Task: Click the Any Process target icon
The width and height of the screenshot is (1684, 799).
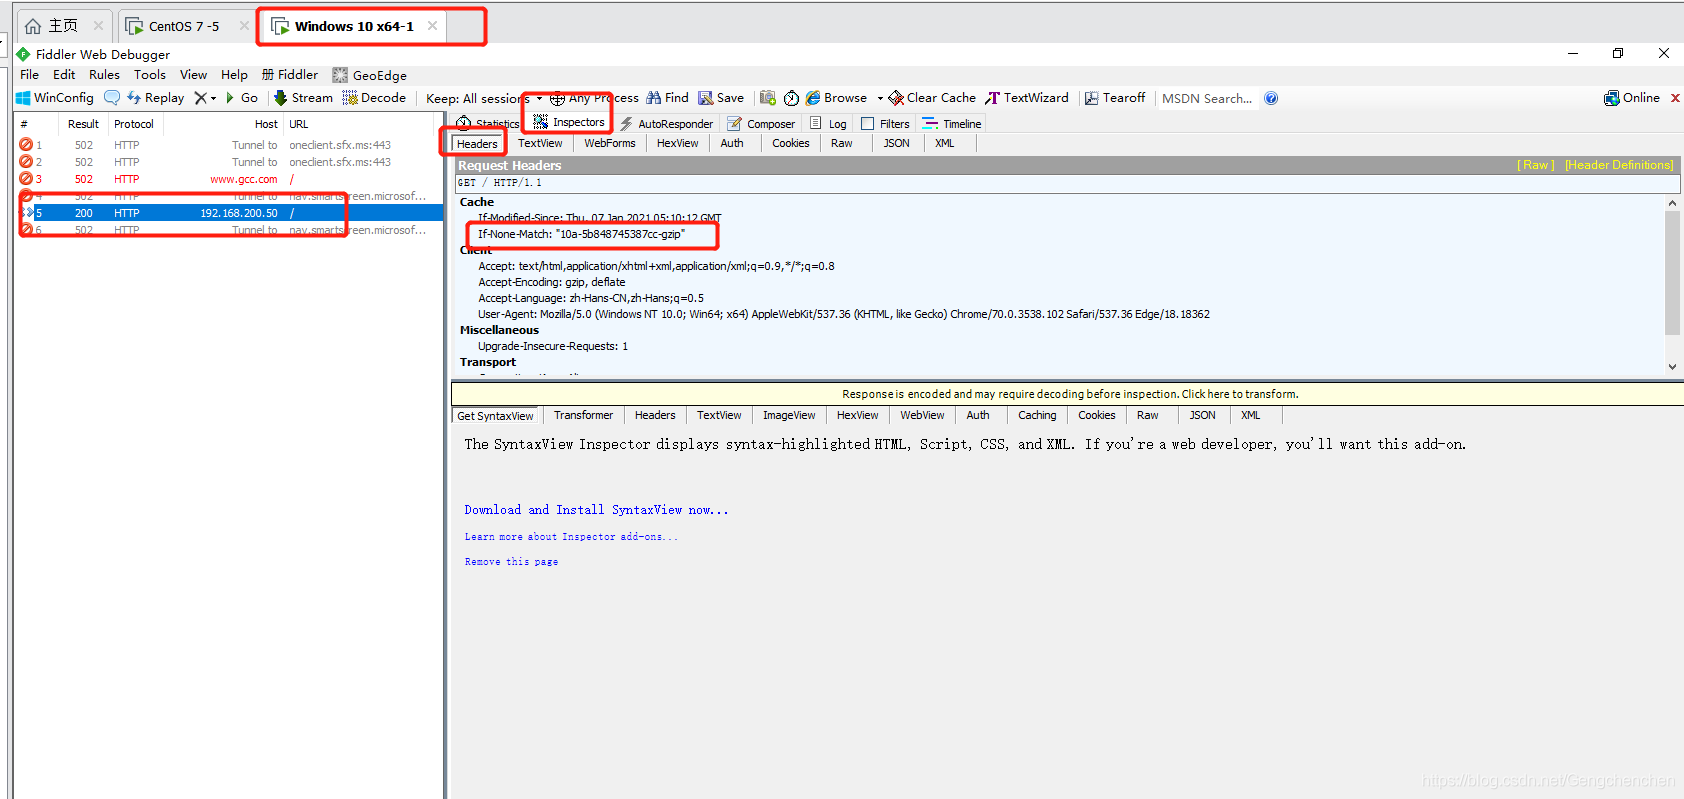Action: [x=557, y=99]
